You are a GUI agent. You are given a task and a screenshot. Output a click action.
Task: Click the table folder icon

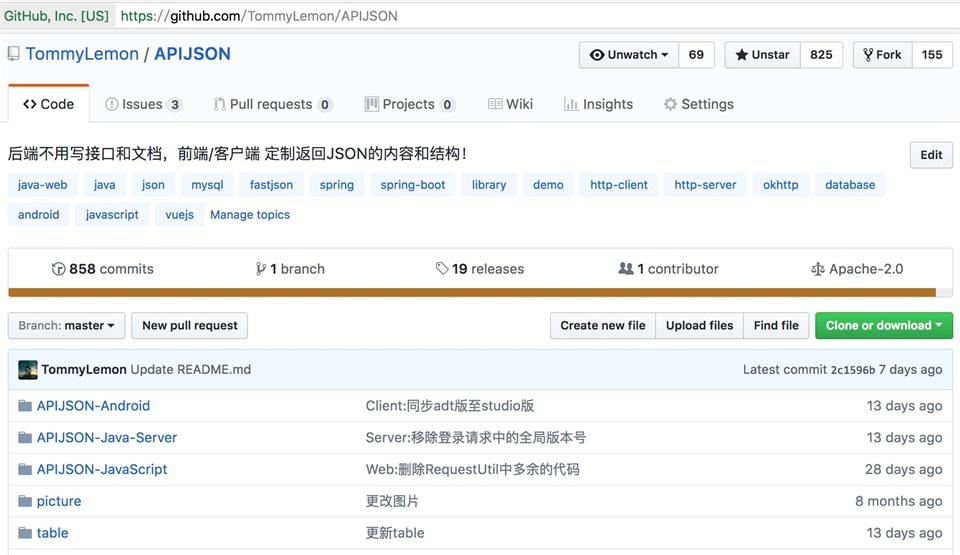pyautogui.click(x=25, y=533)
